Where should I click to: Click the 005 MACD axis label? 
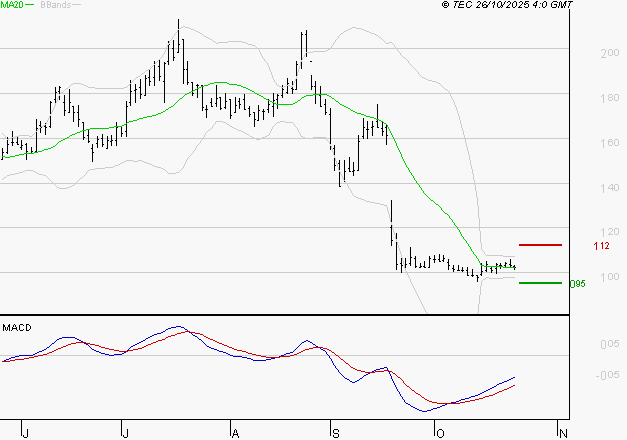[x=610, y=344]
